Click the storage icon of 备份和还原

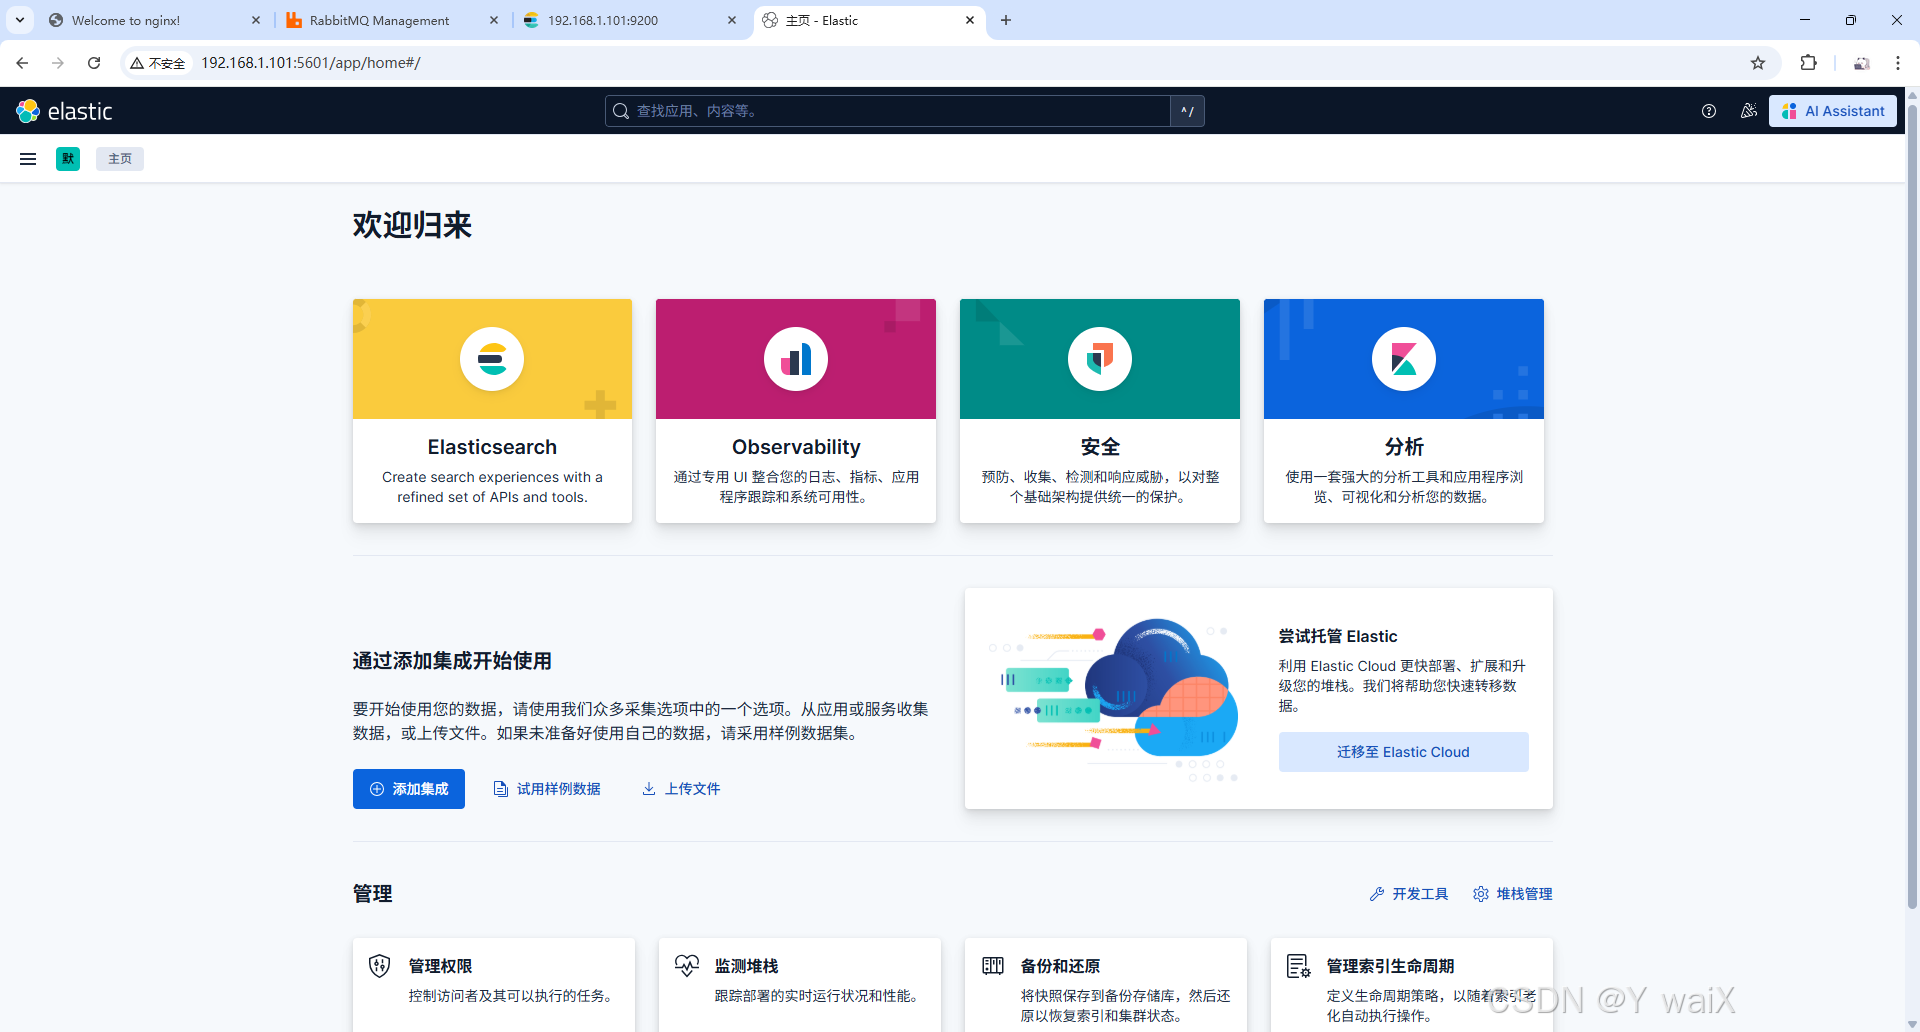click(993, 966)
